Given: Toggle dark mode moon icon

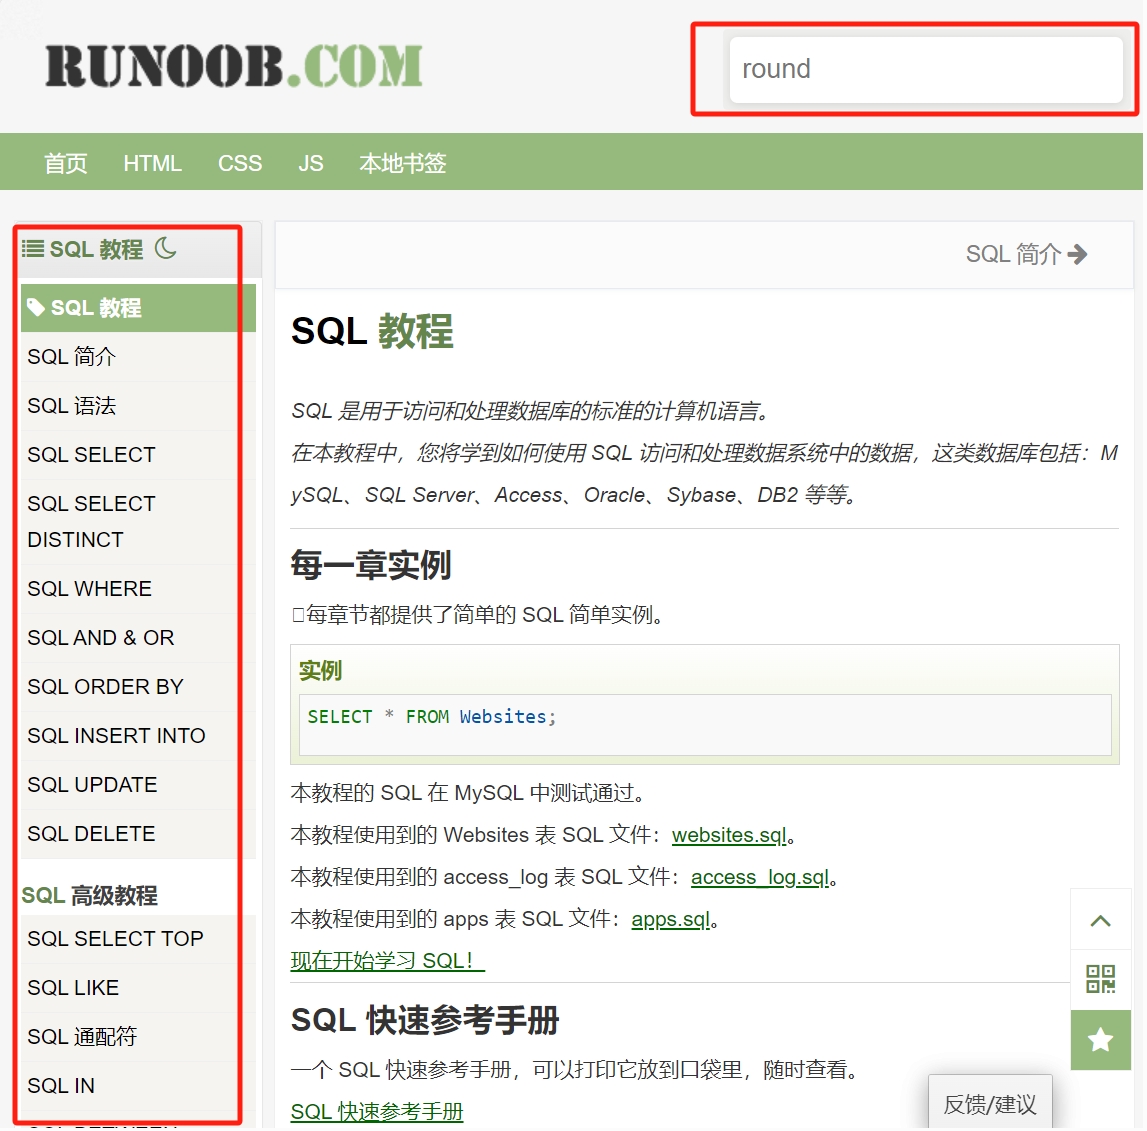Looking at the screenshot, I should [166, 248].
